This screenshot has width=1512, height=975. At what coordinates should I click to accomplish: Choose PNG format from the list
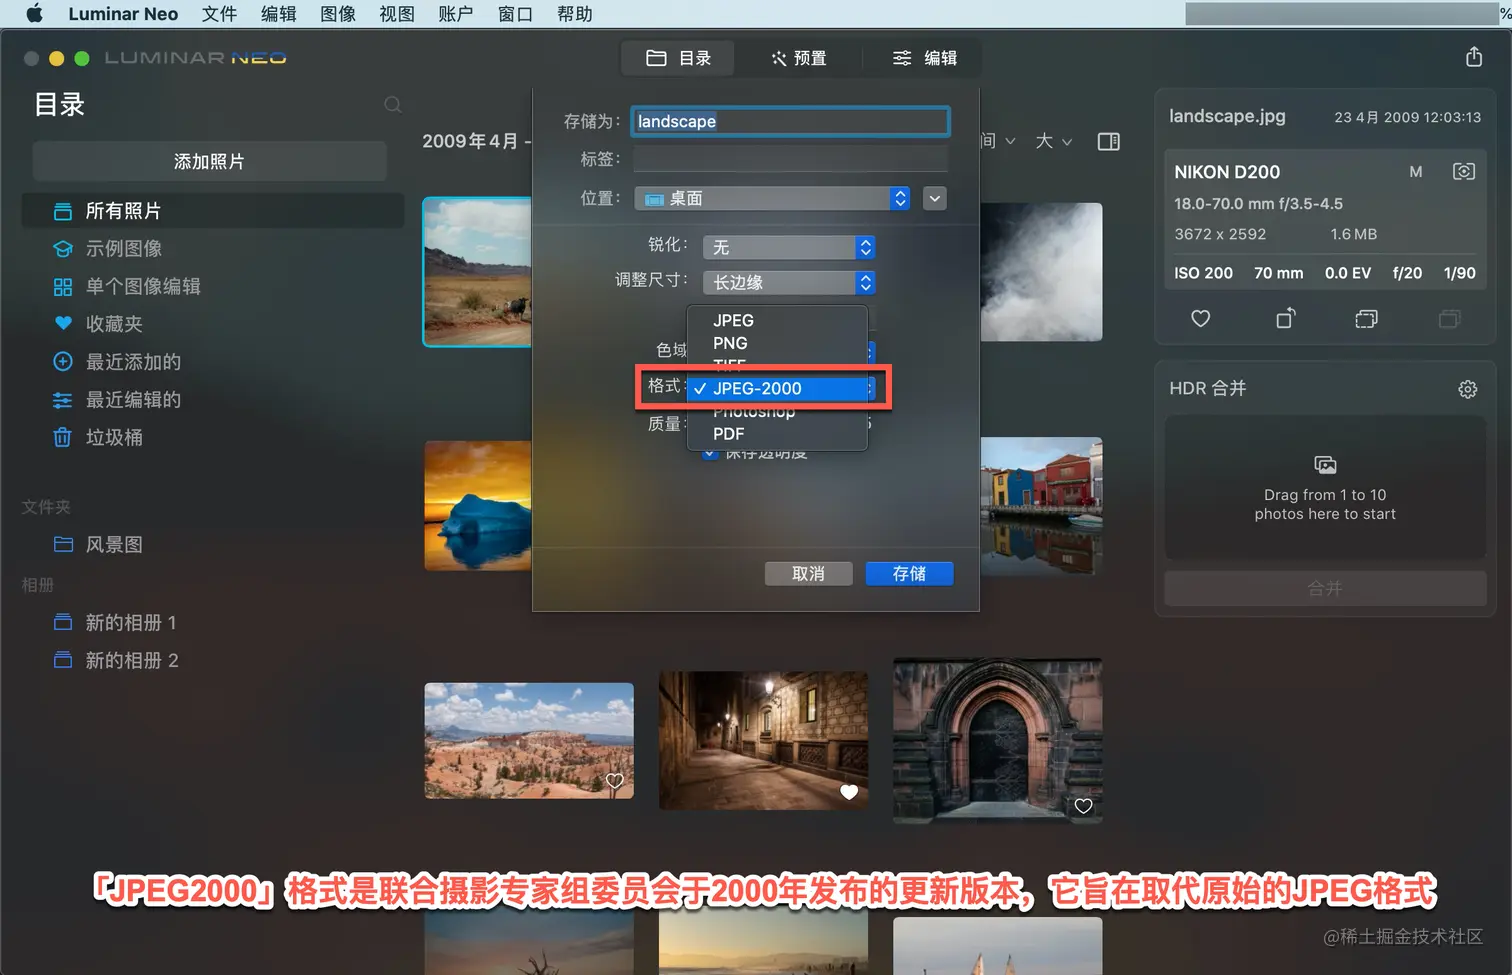777,343
